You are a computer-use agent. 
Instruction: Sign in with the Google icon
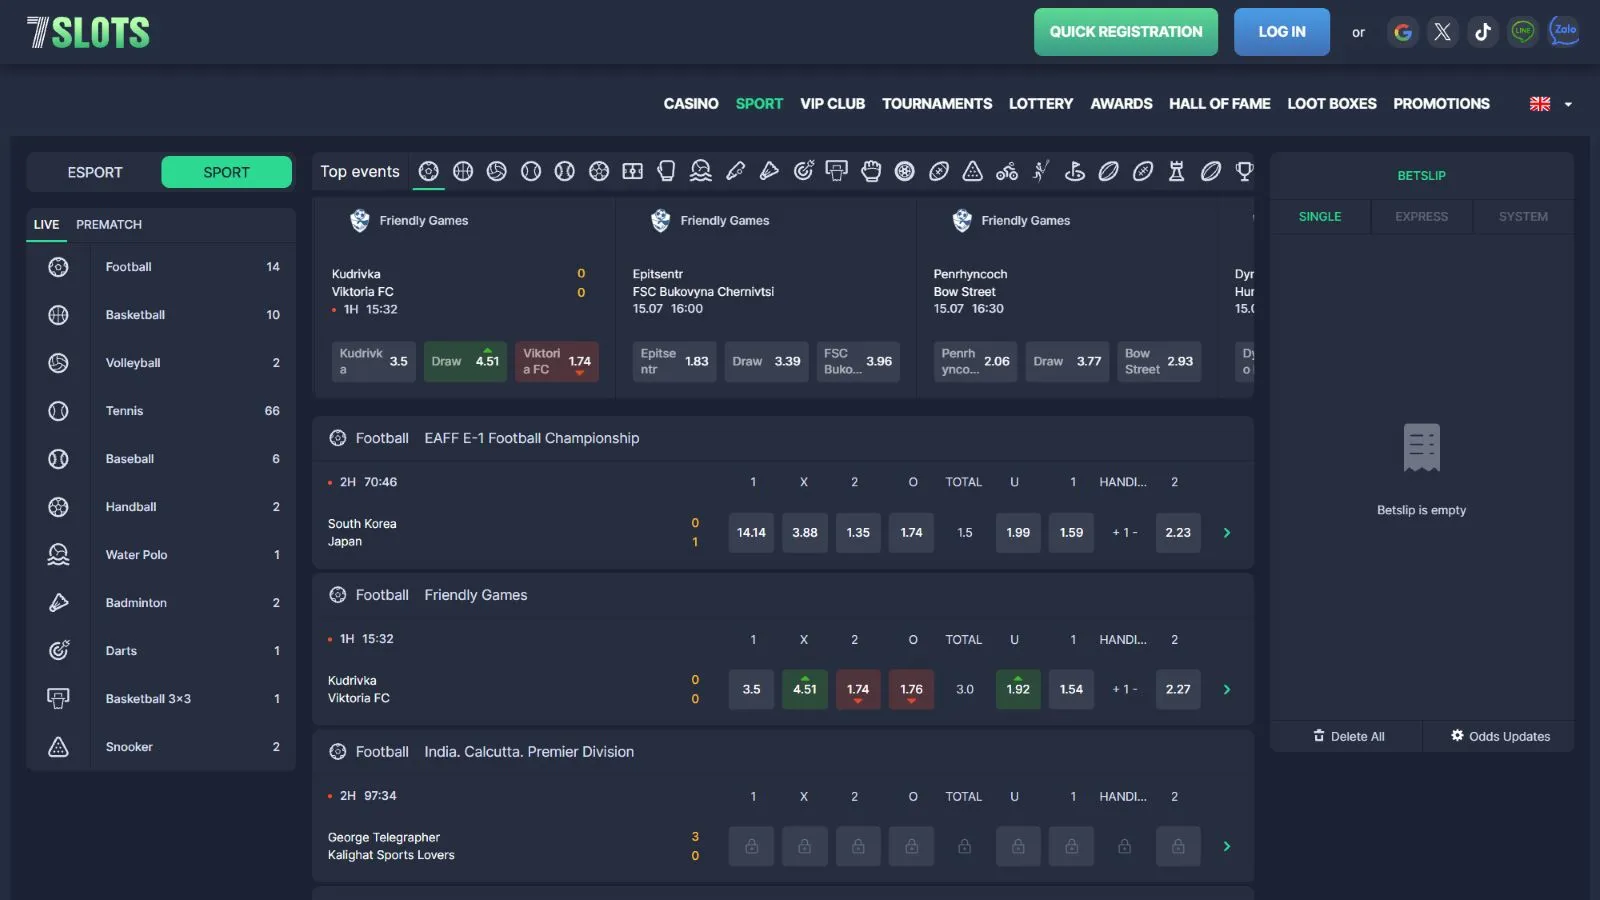tap(1403, 32)
